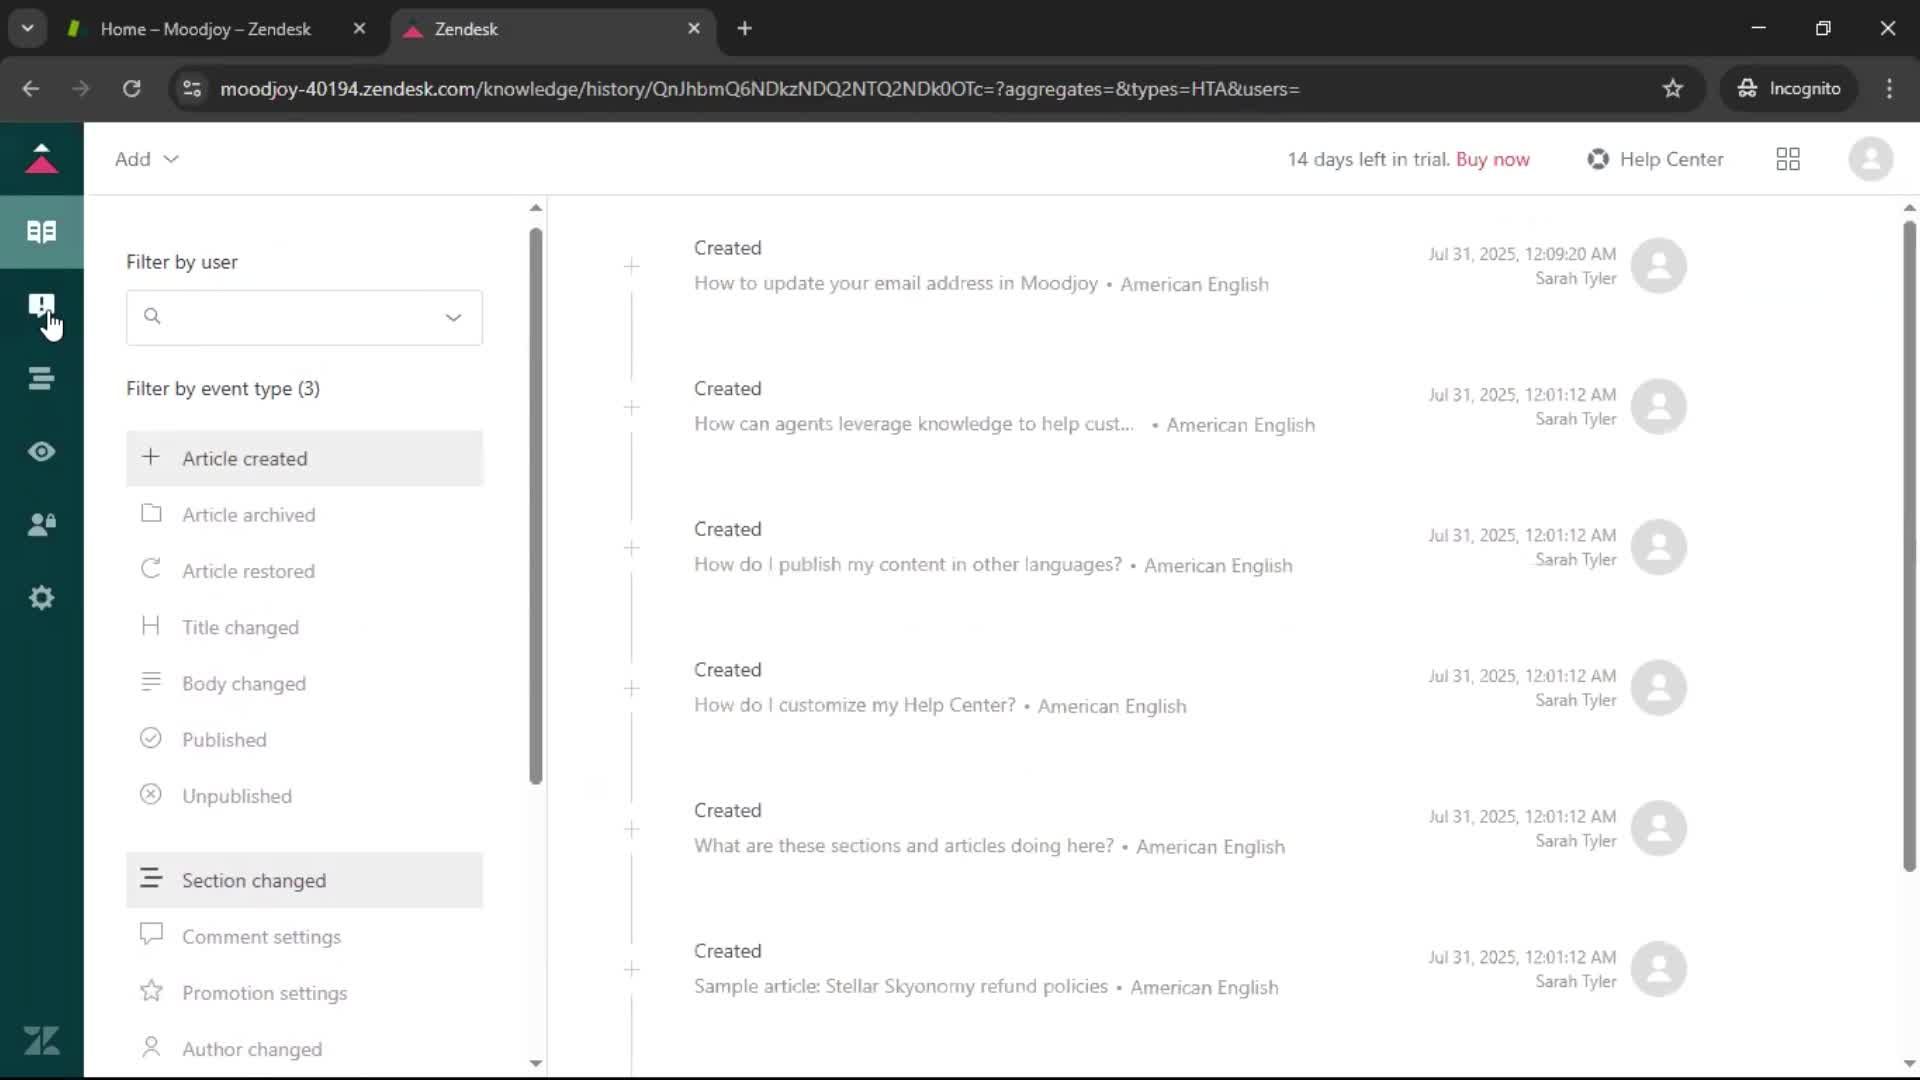
Task: Open 'How do I publish my content in other languages?'
Action: (x=908, y=565)
